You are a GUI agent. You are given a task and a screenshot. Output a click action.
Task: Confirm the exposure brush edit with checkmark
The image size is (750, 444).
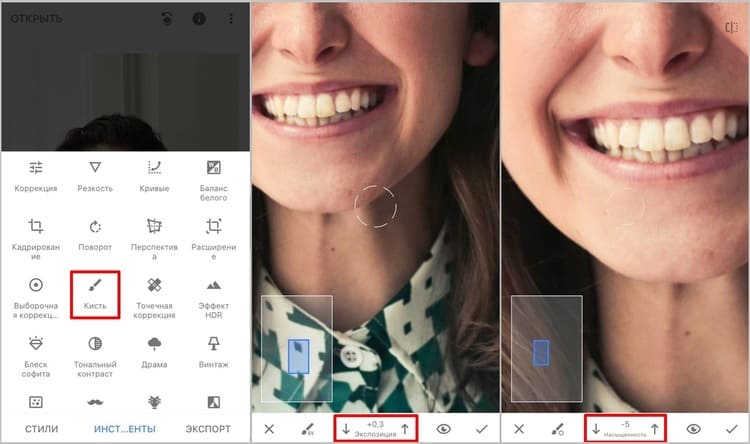click(x=482, y=429)
